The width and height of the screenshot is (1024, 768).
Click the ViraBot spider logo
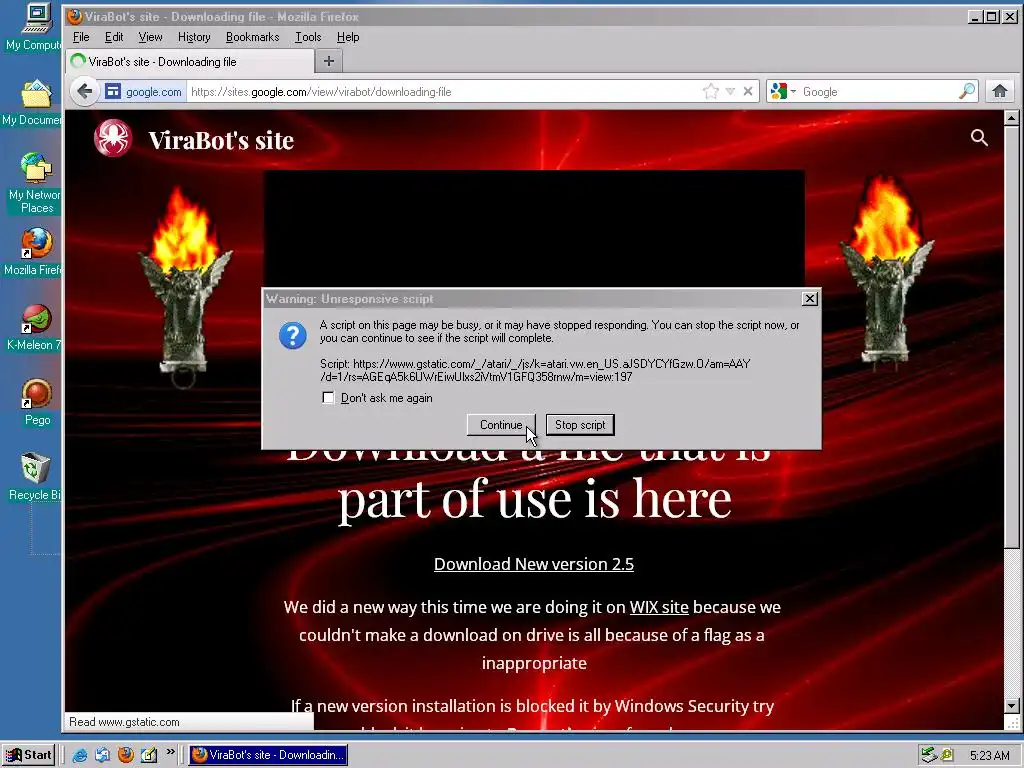pyautogui.click(x=113, y=138)
